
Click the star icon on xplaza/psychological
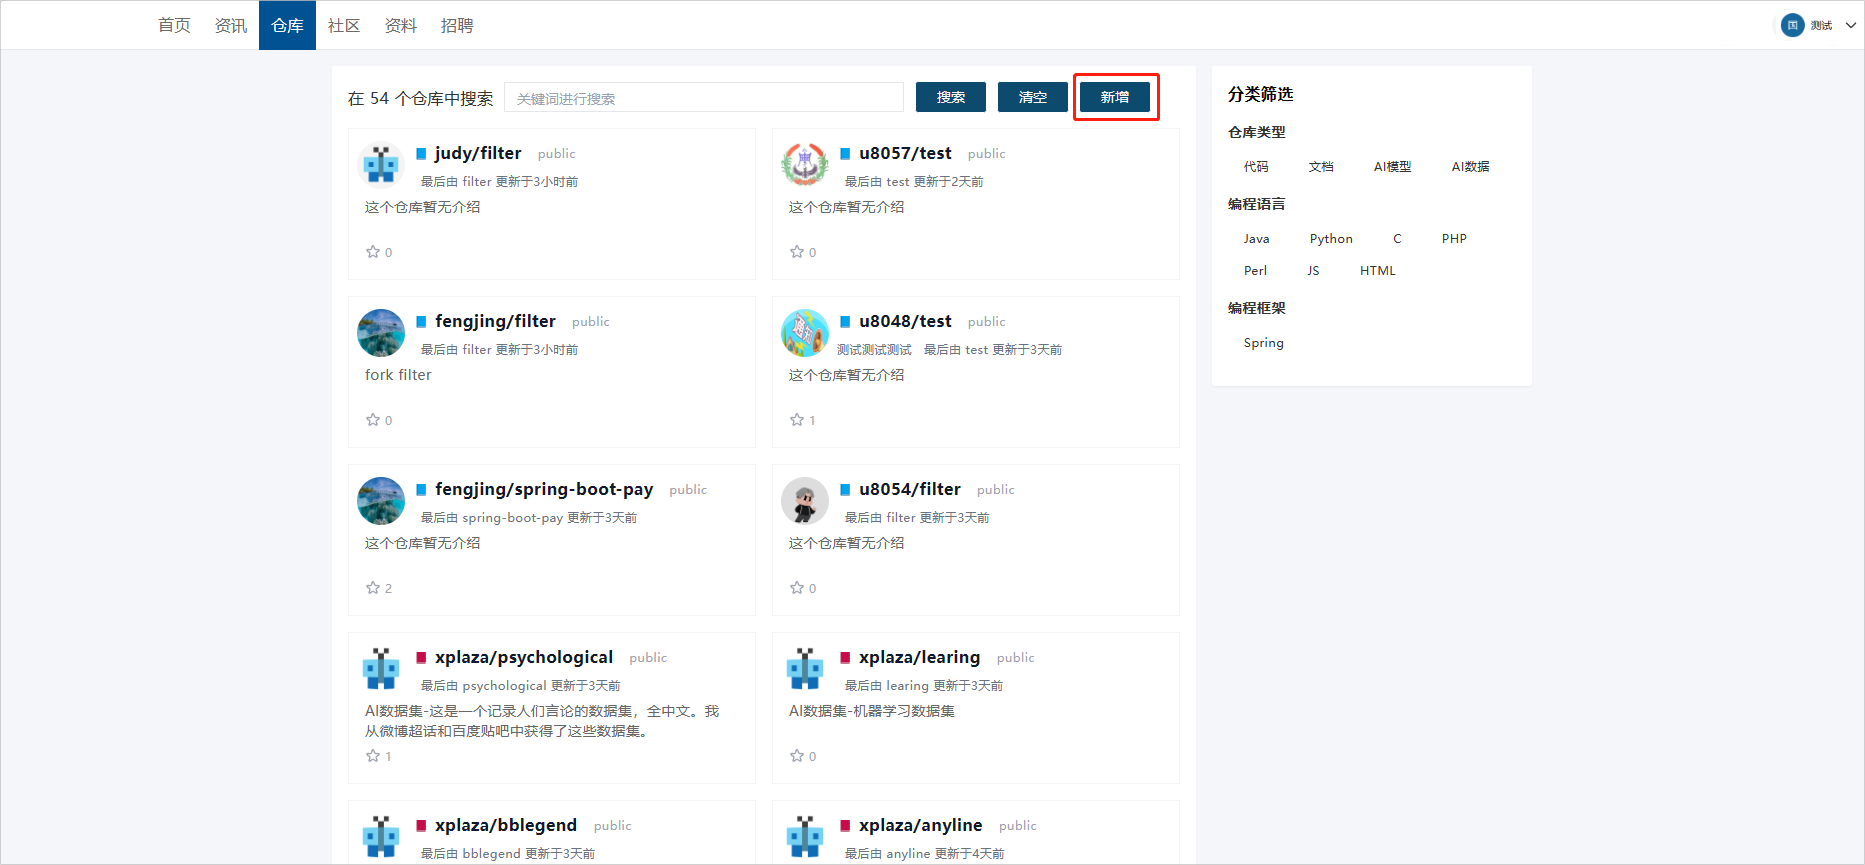coord(373,756)
